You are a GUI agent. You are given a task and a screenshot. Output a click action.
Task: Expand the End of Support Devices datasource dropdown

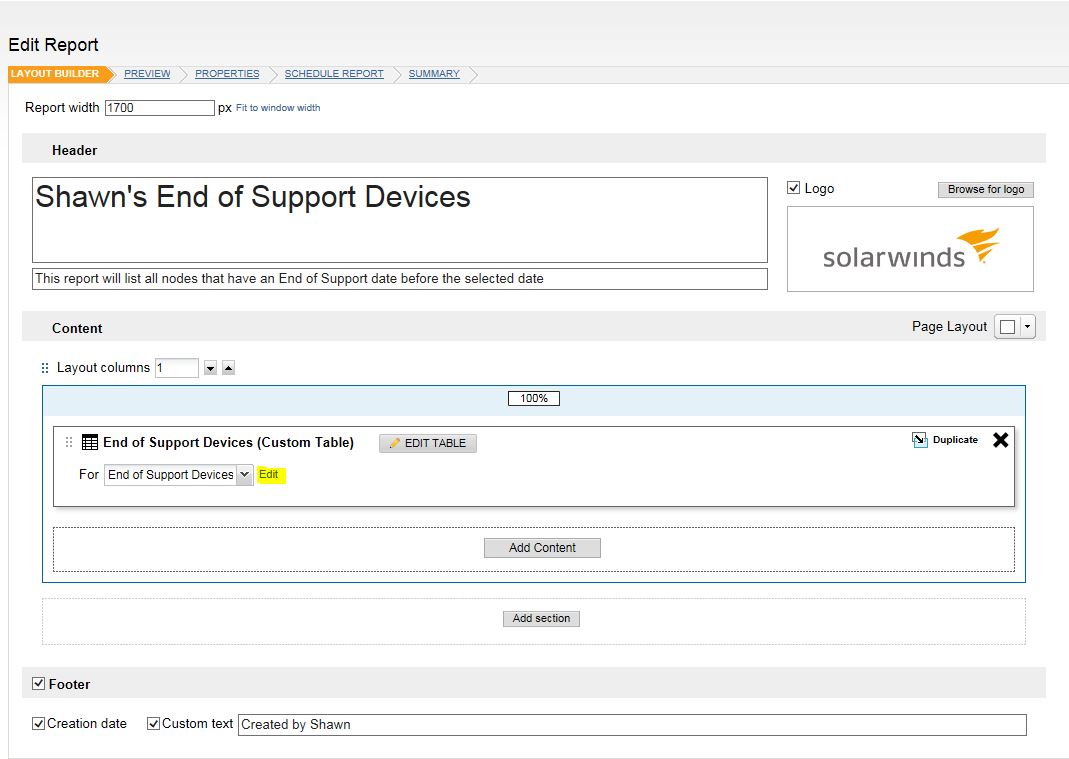pyautogui.click(x=245, y=475)
